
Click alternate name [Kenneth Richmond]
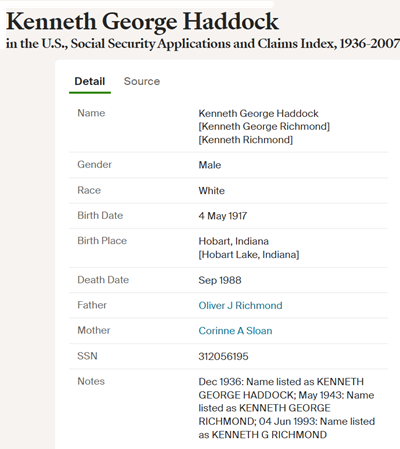point(246,140)
